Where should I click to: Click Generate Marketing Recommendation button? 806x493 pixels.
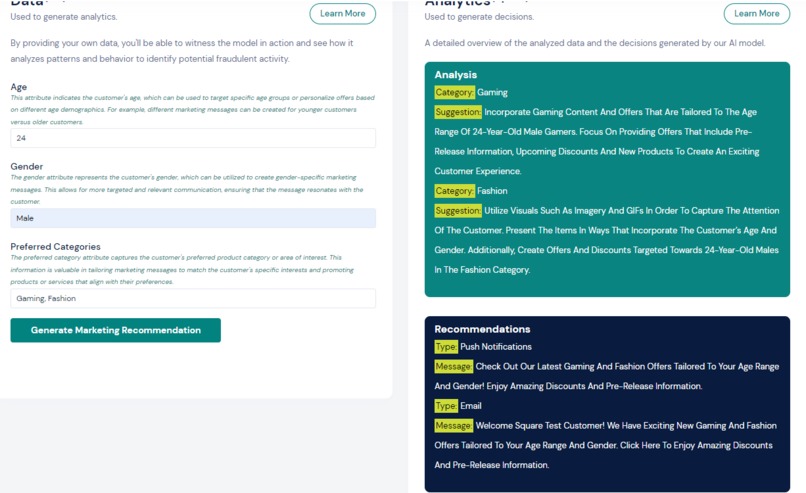(x=116, y=330)
